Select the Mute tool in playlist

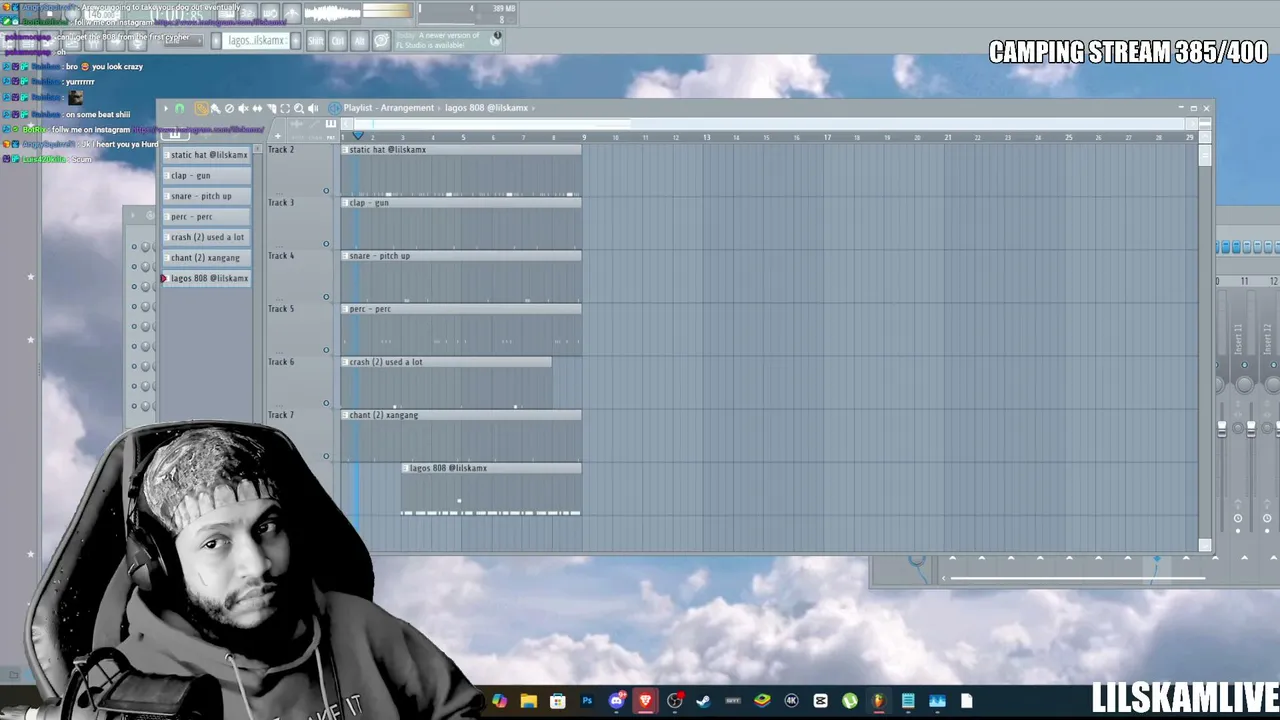[243, 108]
